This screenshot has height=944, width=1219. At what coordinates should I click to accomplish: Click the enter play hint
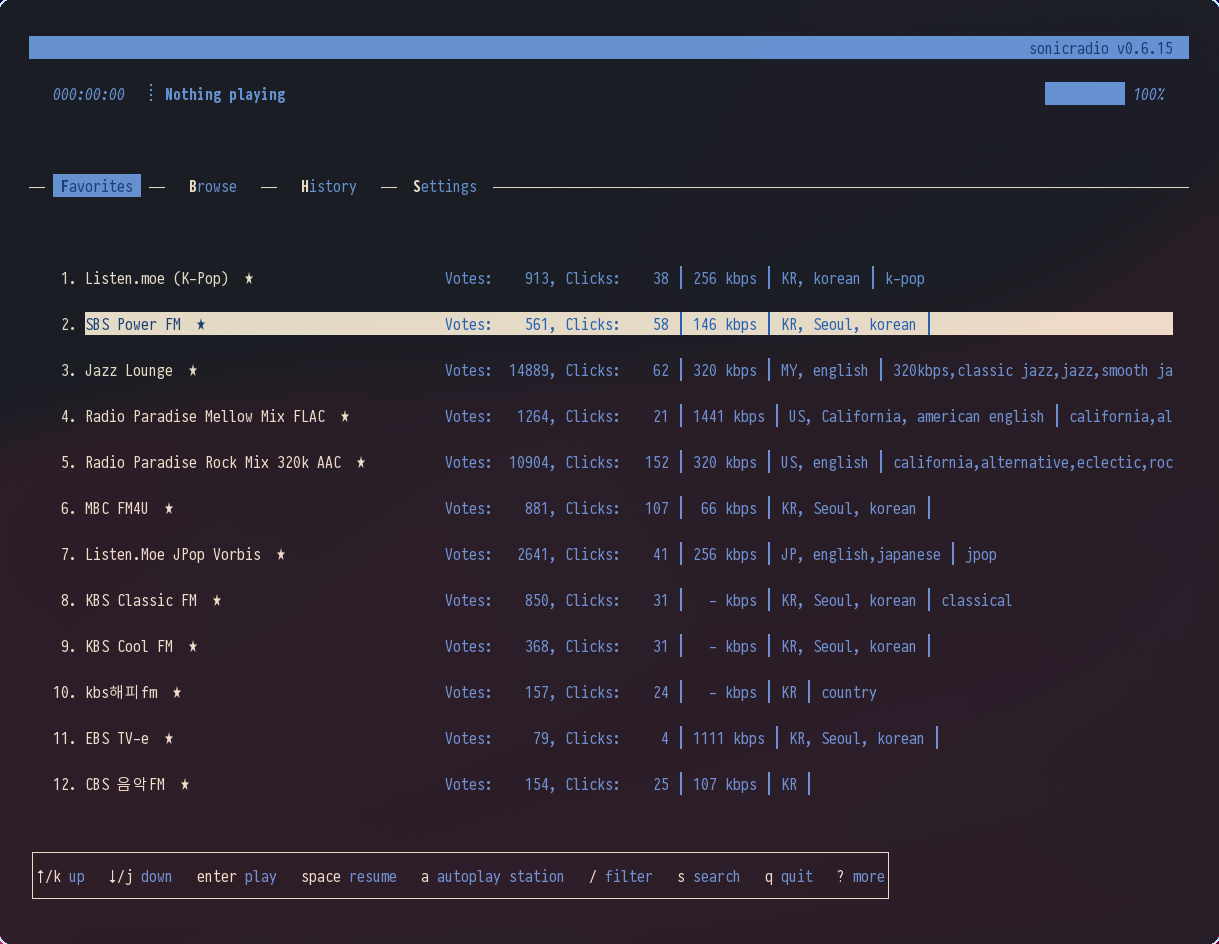coord(237,876)
